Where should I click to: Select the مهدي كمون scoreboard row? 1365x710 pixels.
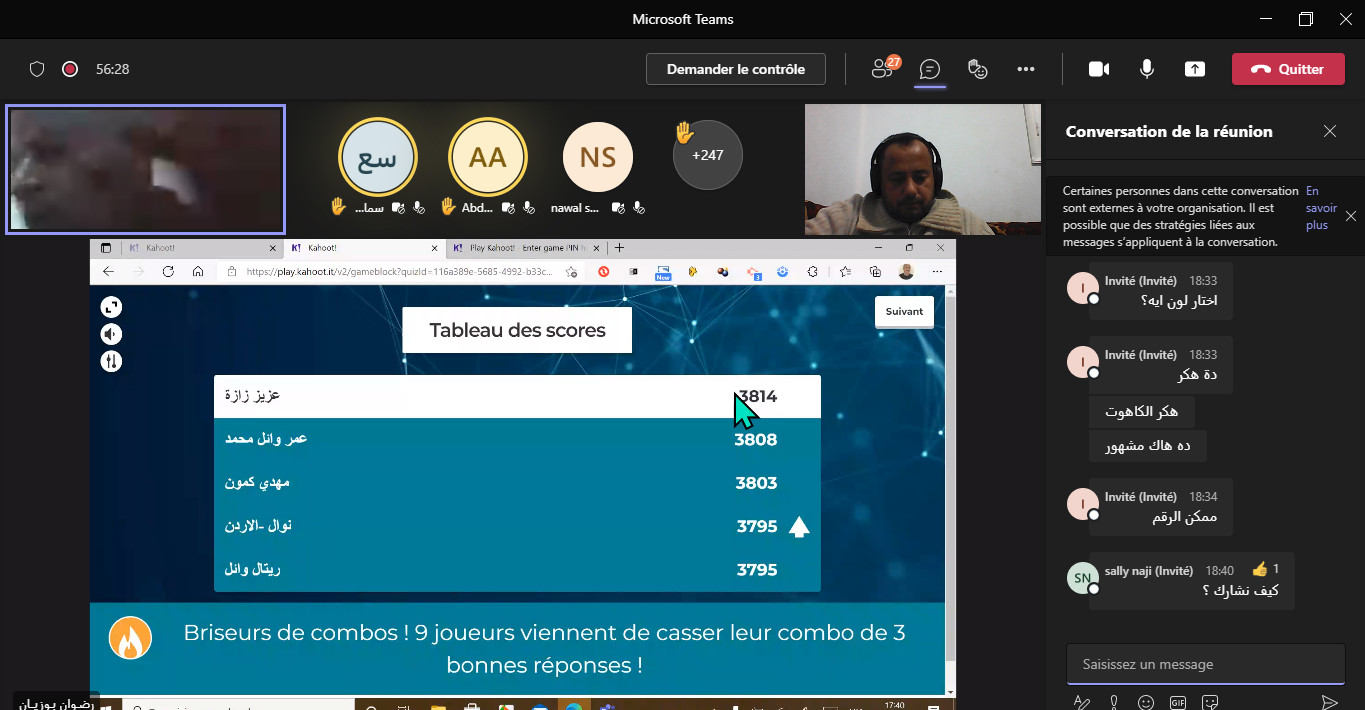point(517,483)
